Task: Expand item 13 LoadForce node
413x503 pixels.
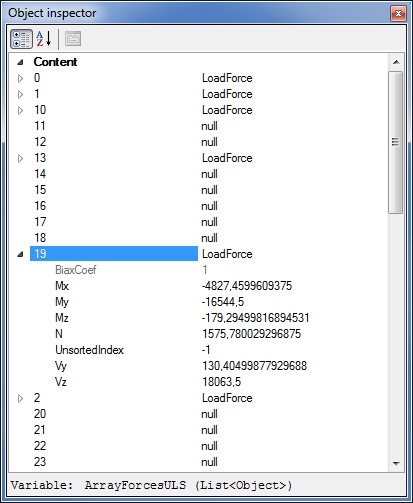Action: coord(20,158)
